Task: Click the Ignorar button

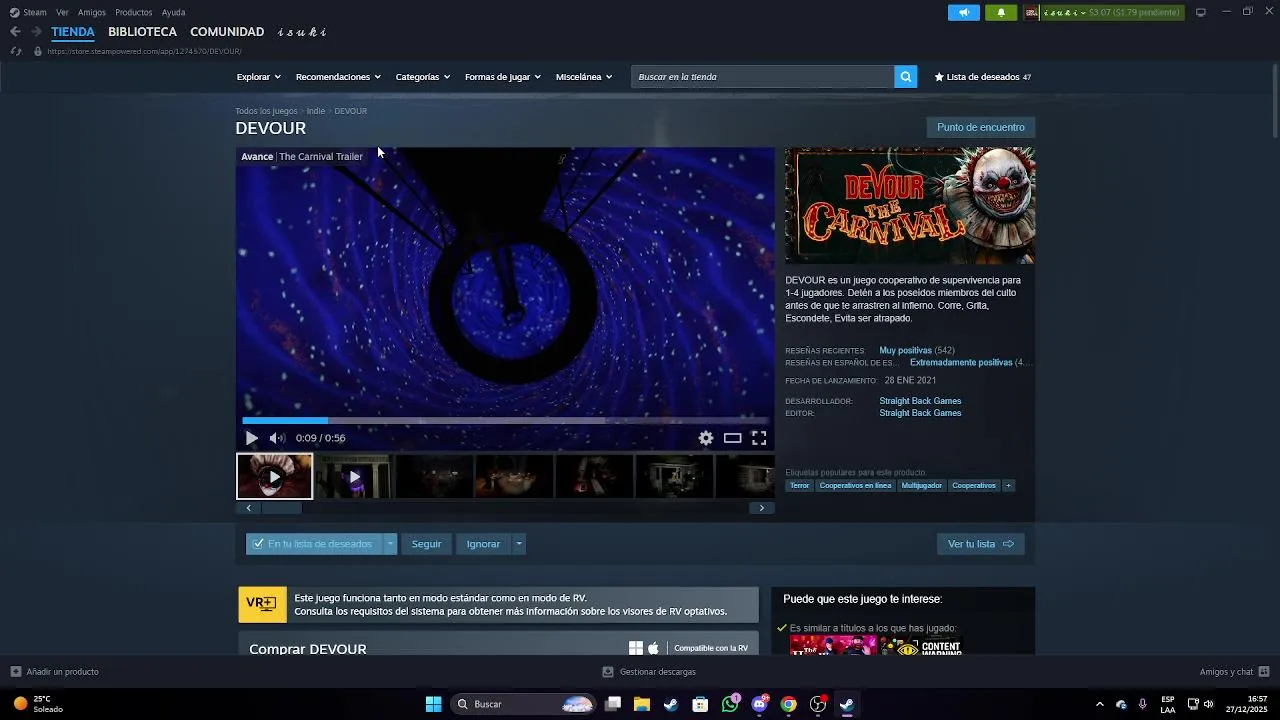Action: [x=483, y=544]
